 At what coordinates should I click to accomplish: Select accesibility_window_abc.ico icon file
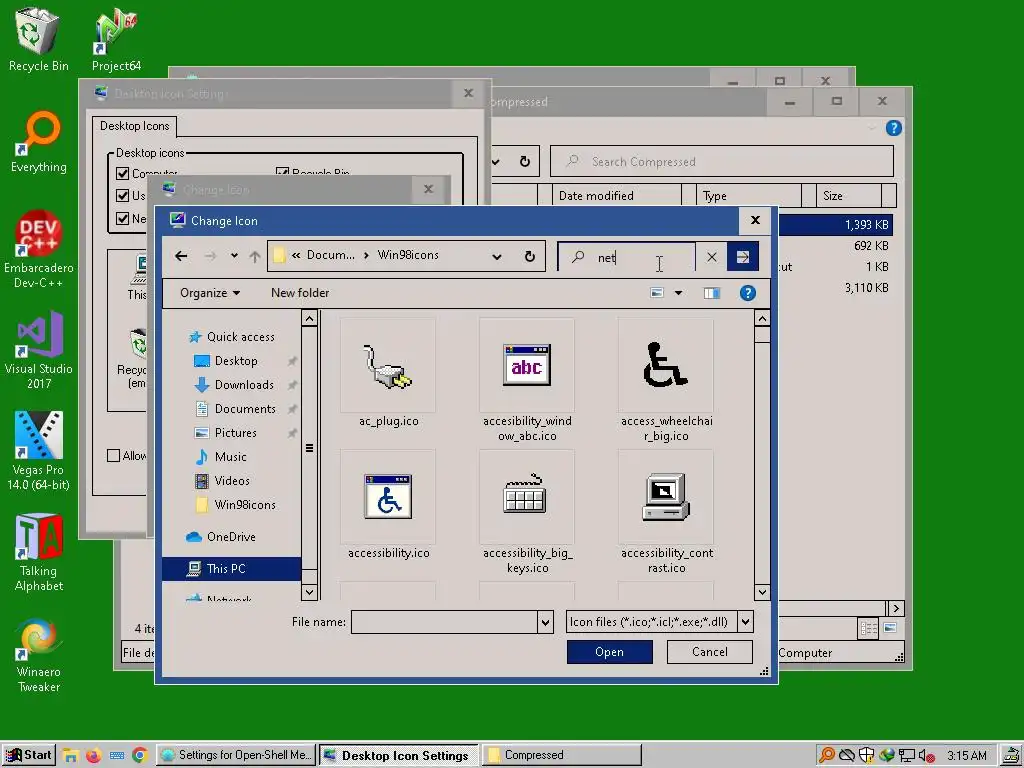[526, 380]
